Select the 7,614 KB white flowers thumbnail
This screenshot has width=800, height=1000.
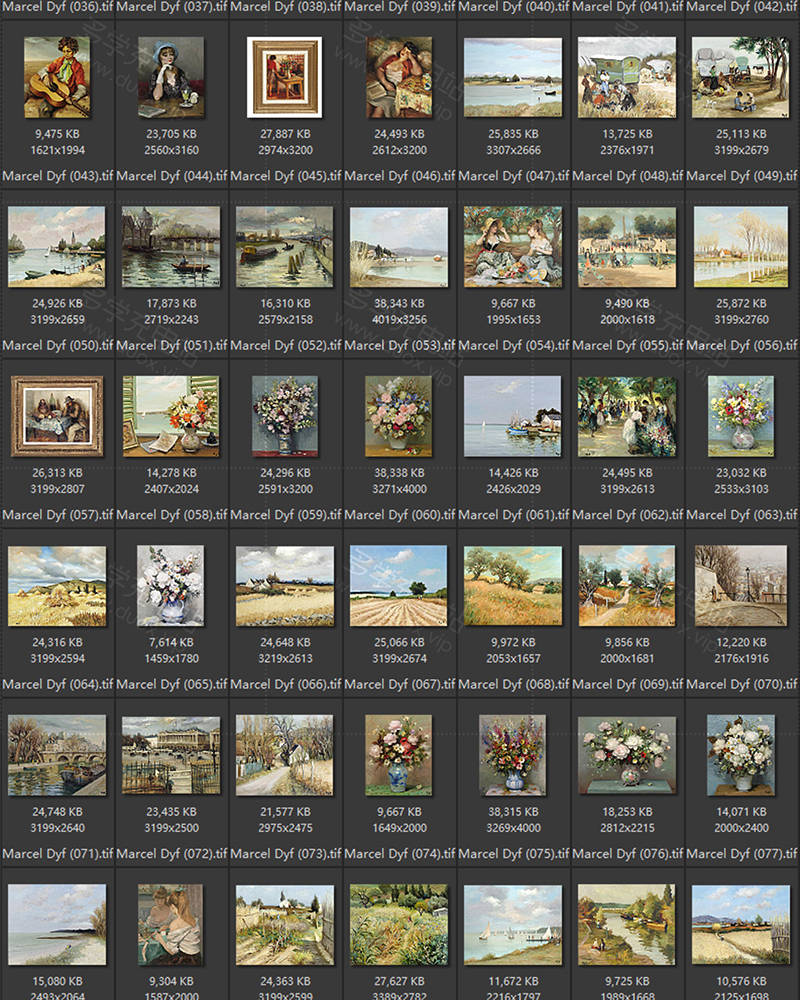coord(170,586)
